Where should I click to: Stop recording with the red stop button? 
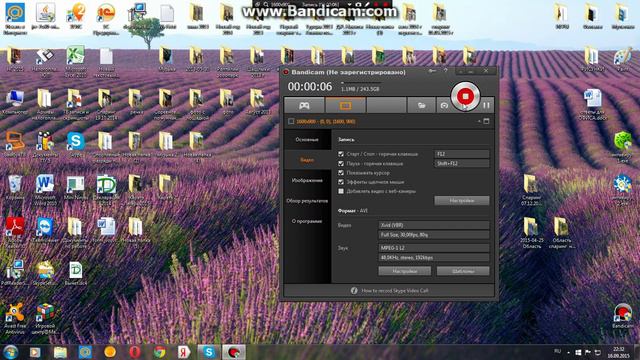coord(465,96)
